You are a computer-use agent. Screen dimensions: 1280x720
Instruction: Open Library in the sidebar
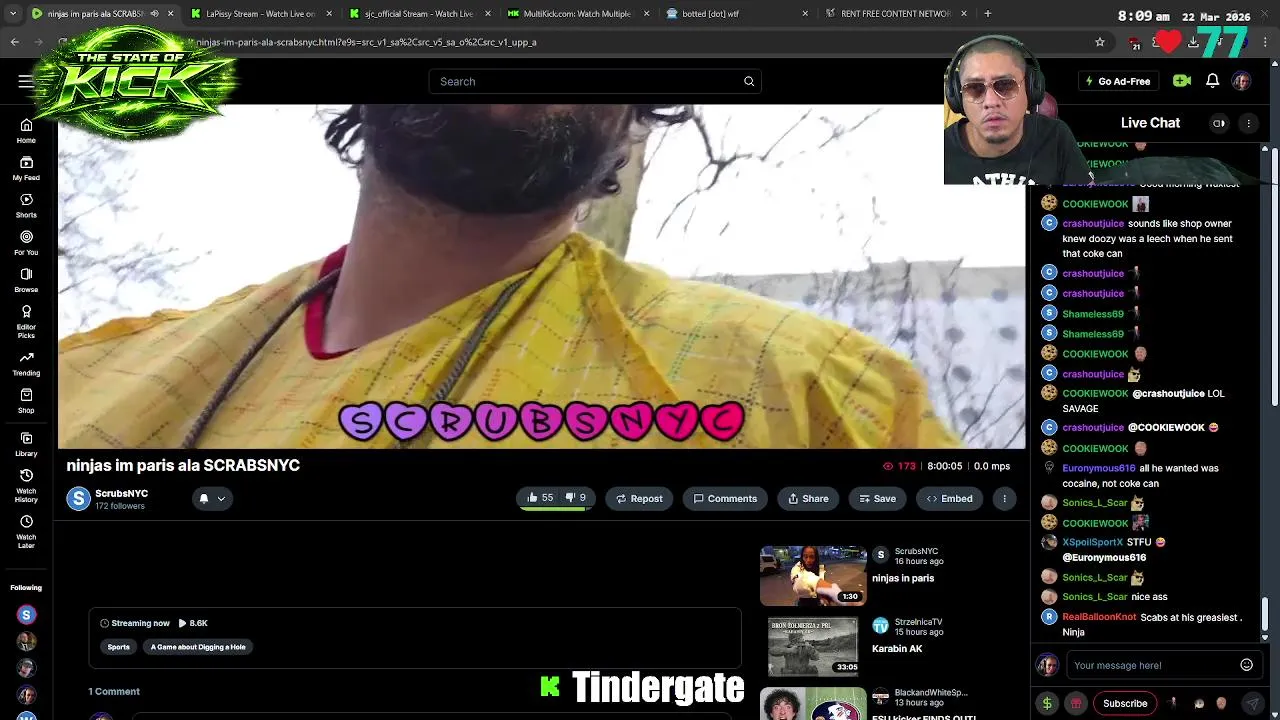(26, 445)
